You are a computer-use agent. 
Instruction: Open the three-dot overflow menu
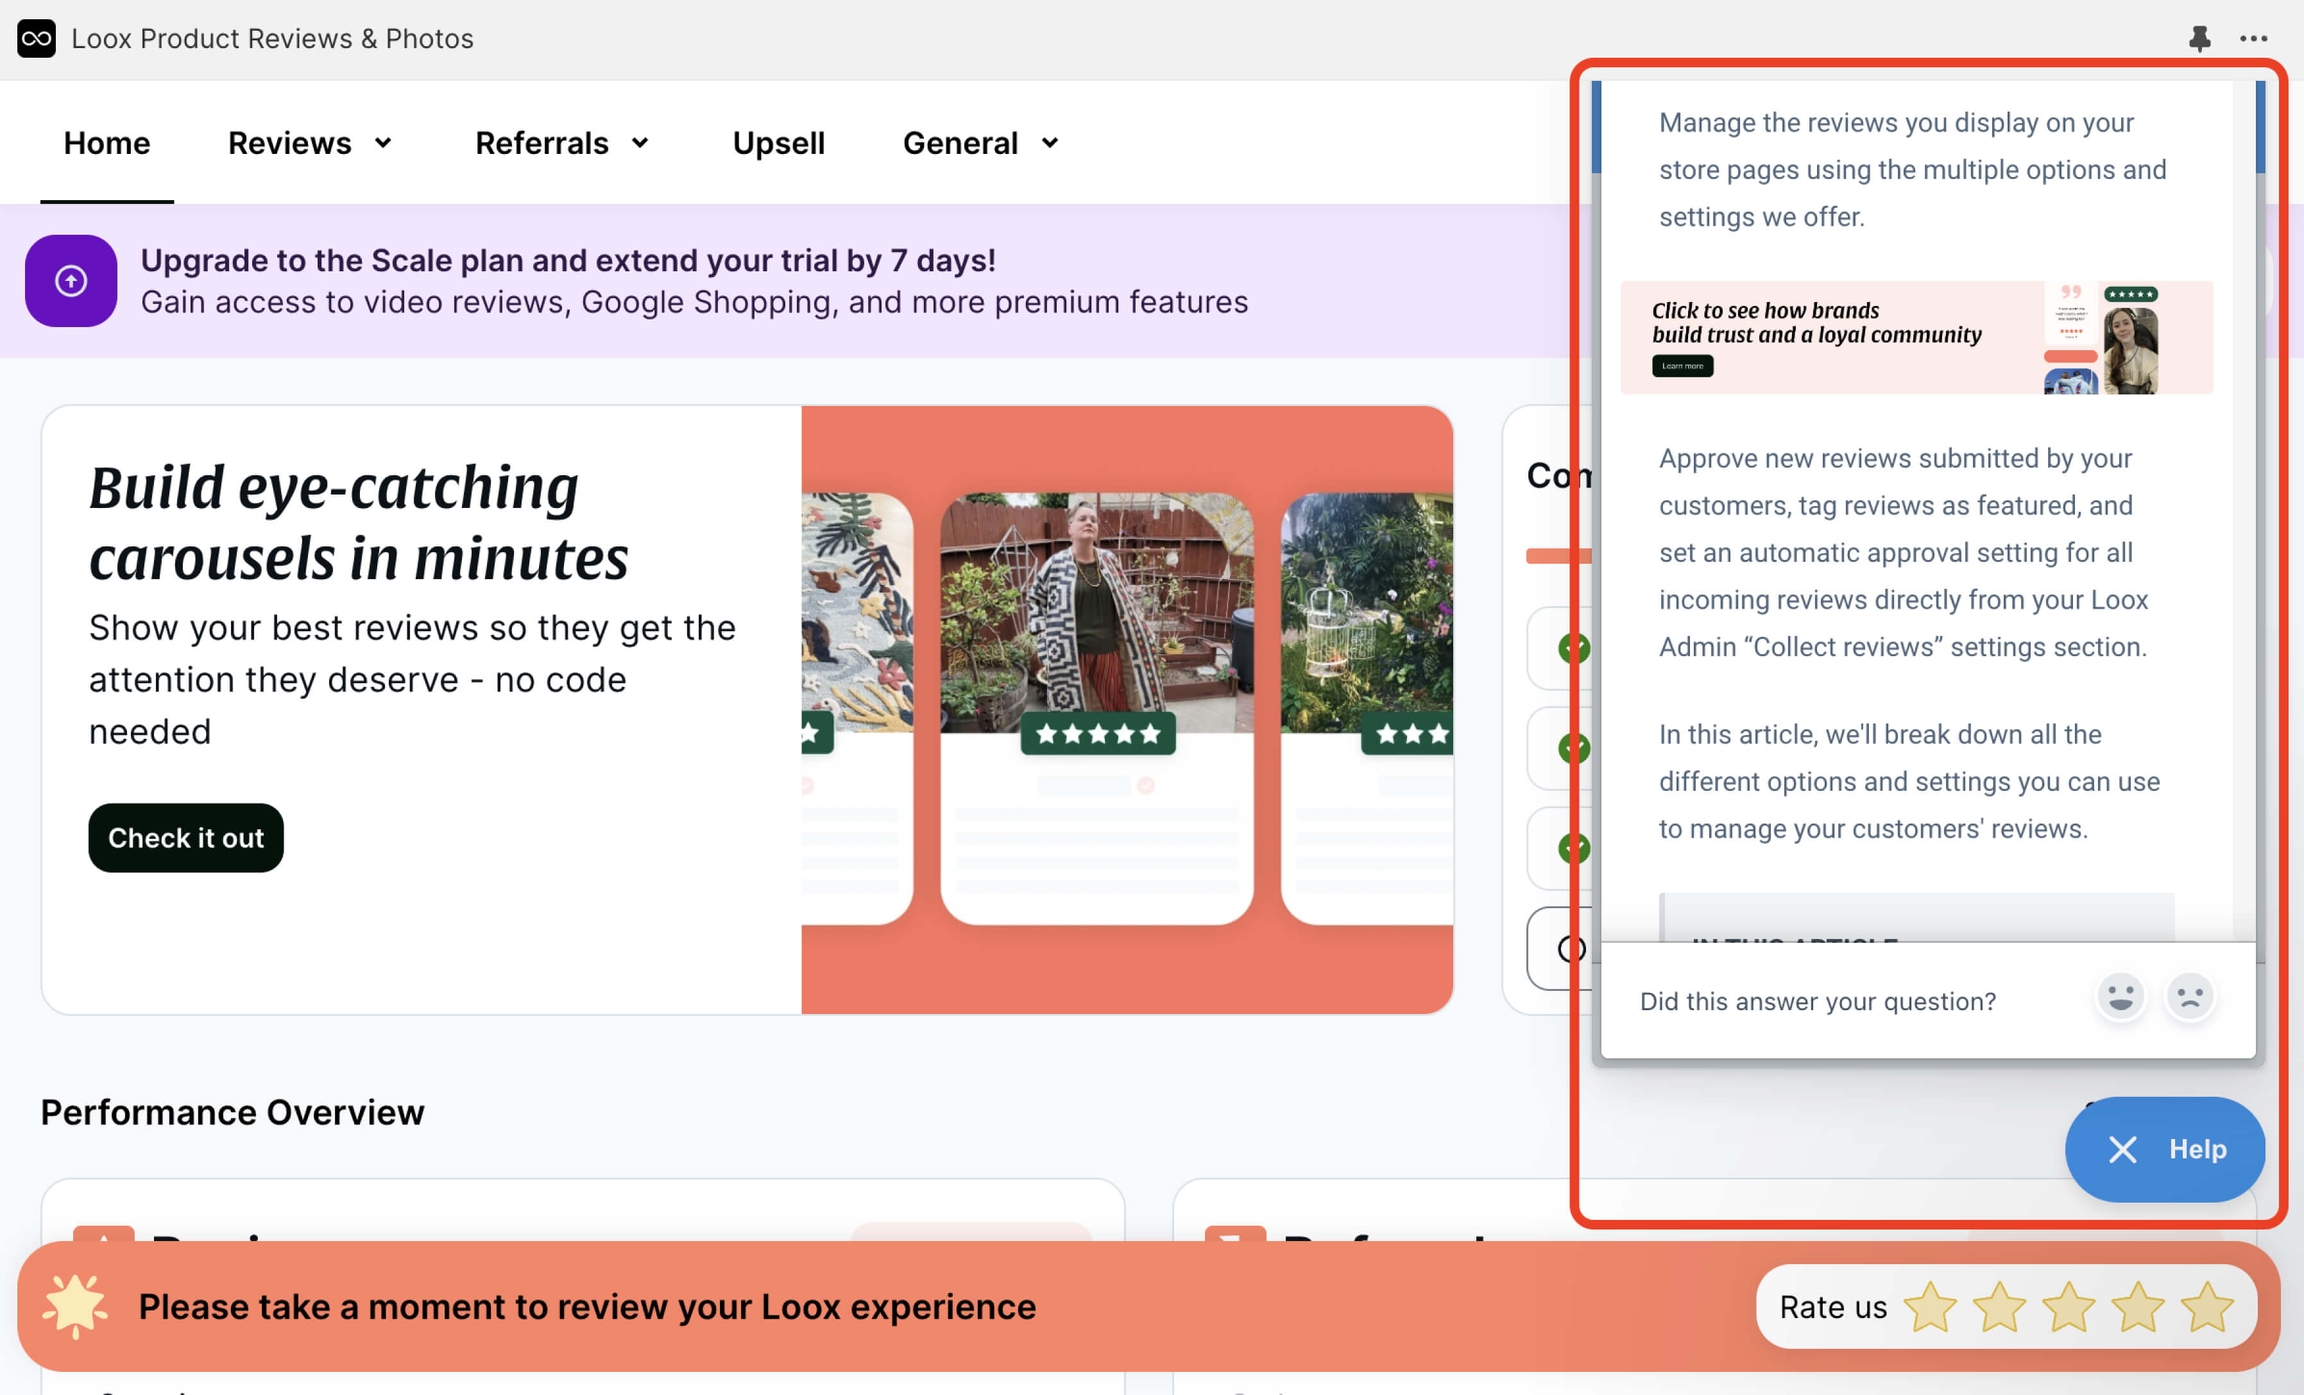click(x=2255, y=38)
